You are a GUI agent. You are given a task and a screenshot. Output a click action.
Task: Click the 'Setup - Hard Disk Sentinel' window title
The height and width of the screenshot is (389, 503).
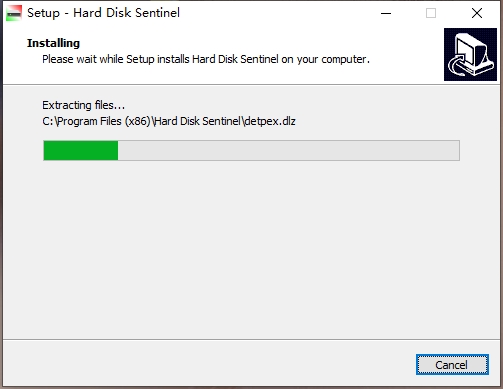pos(103,13)
